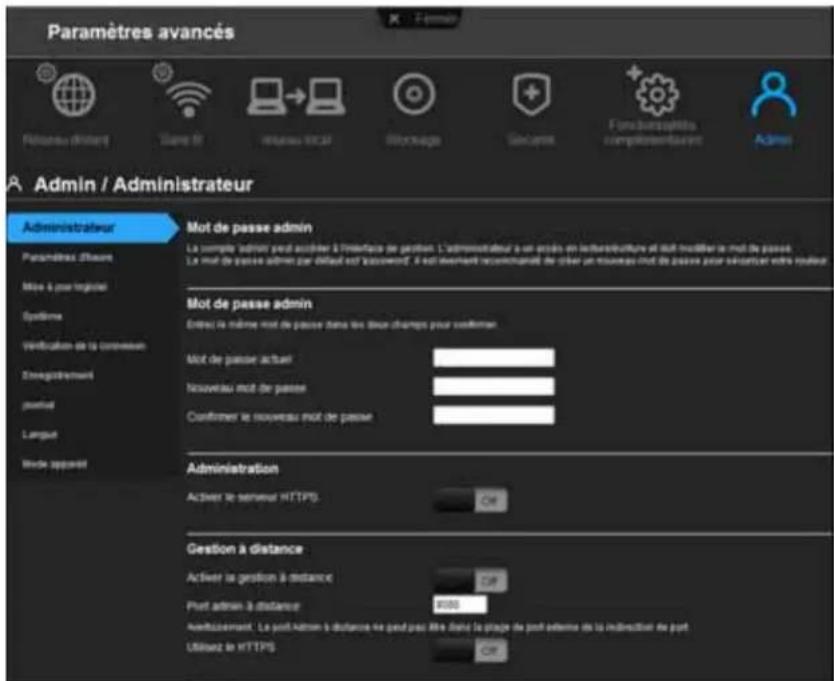Image resolution: width=834 pixels, height=681 pixels.
Task: Click the Paramètres avancés title
Action: pos(141,32)
